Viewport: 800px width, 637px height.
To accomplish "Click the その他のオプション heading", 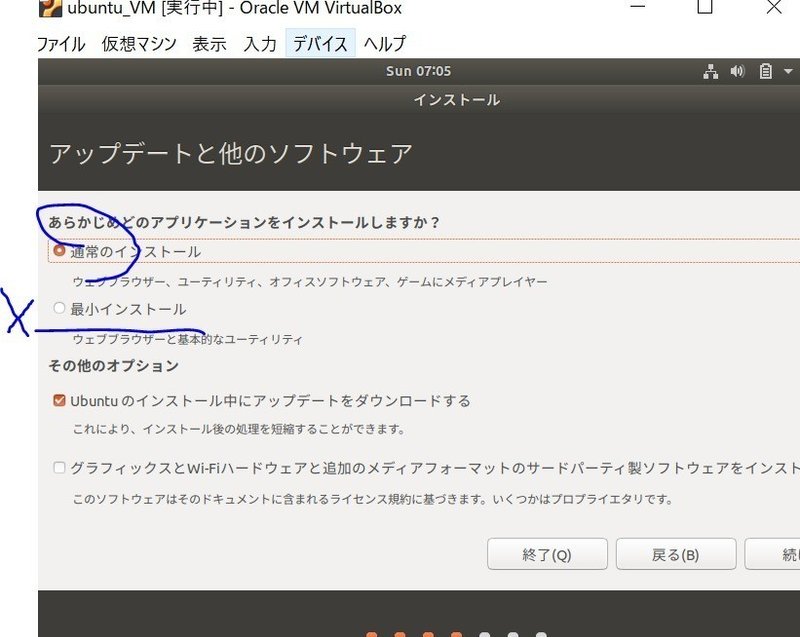I will tap(114, 366).
